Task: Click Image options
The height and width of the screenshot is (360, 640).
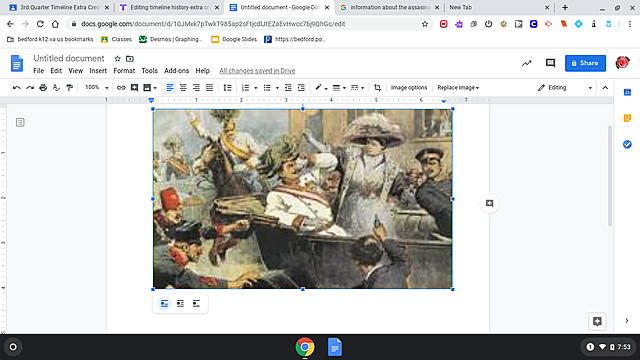Action: pyautogui.click(x=409, y=88)
